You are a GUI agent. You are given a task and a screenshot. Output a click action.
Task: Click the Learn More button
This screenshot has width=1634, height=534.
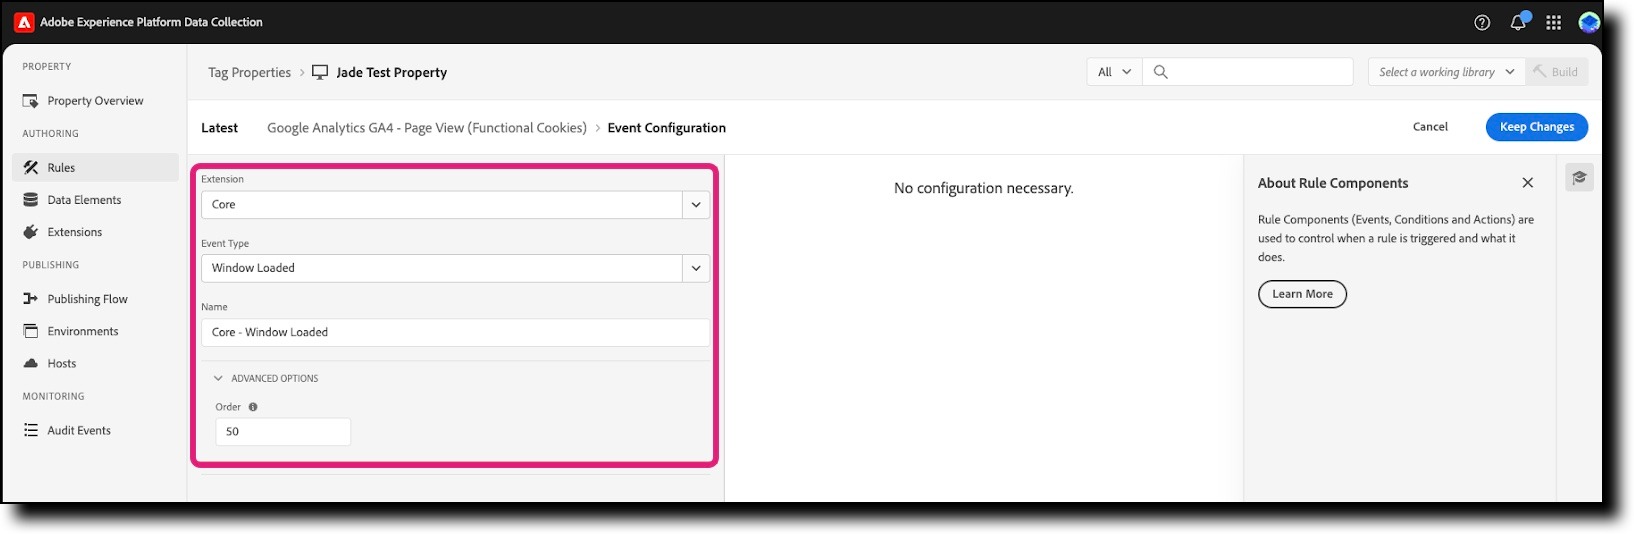[x=1302, y=294]
